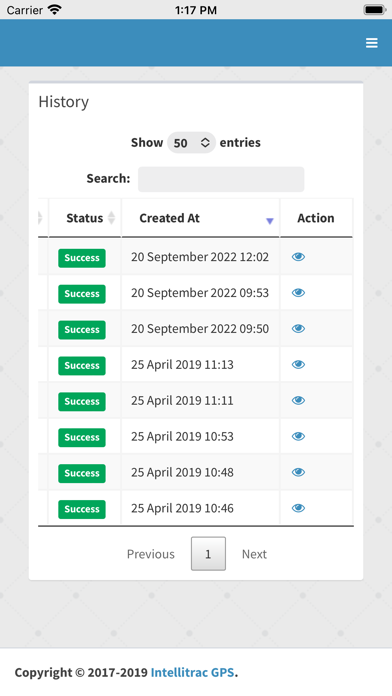Focus the Search input field

221,179
